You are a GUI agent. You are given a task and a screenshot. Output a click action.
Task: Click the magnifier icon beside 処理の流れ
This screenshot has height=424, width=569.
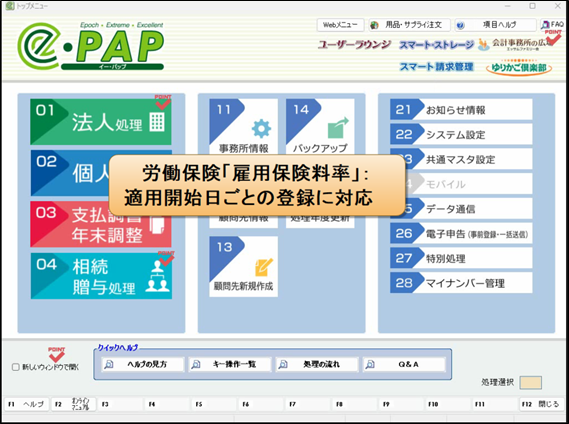[x=283, y=364]
